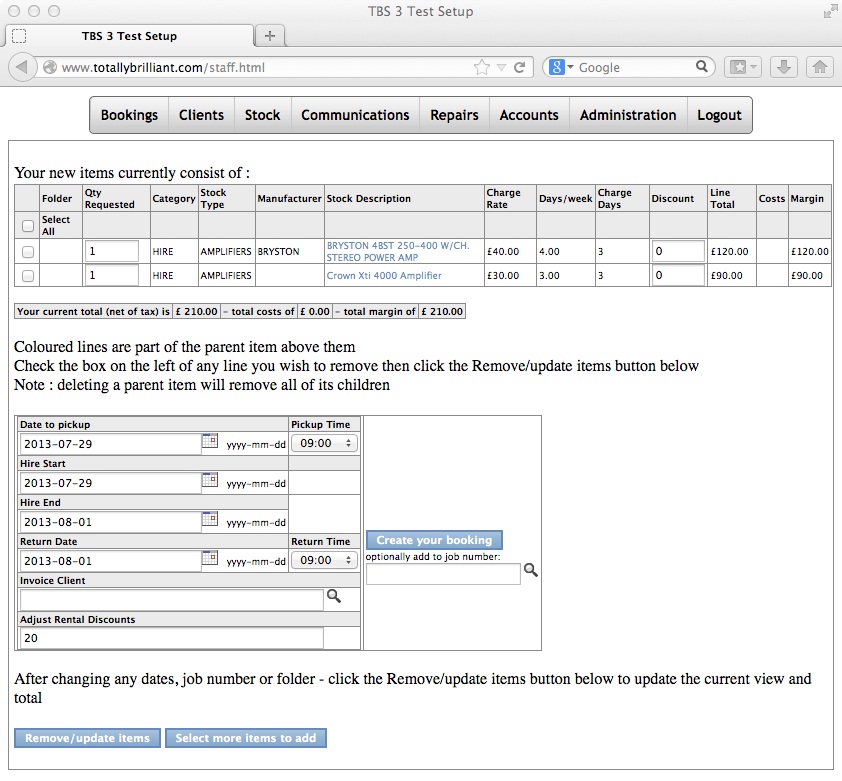The image size is (842, 781).
Task: Open calendar picker for Hire End
Action: point(210,519)
